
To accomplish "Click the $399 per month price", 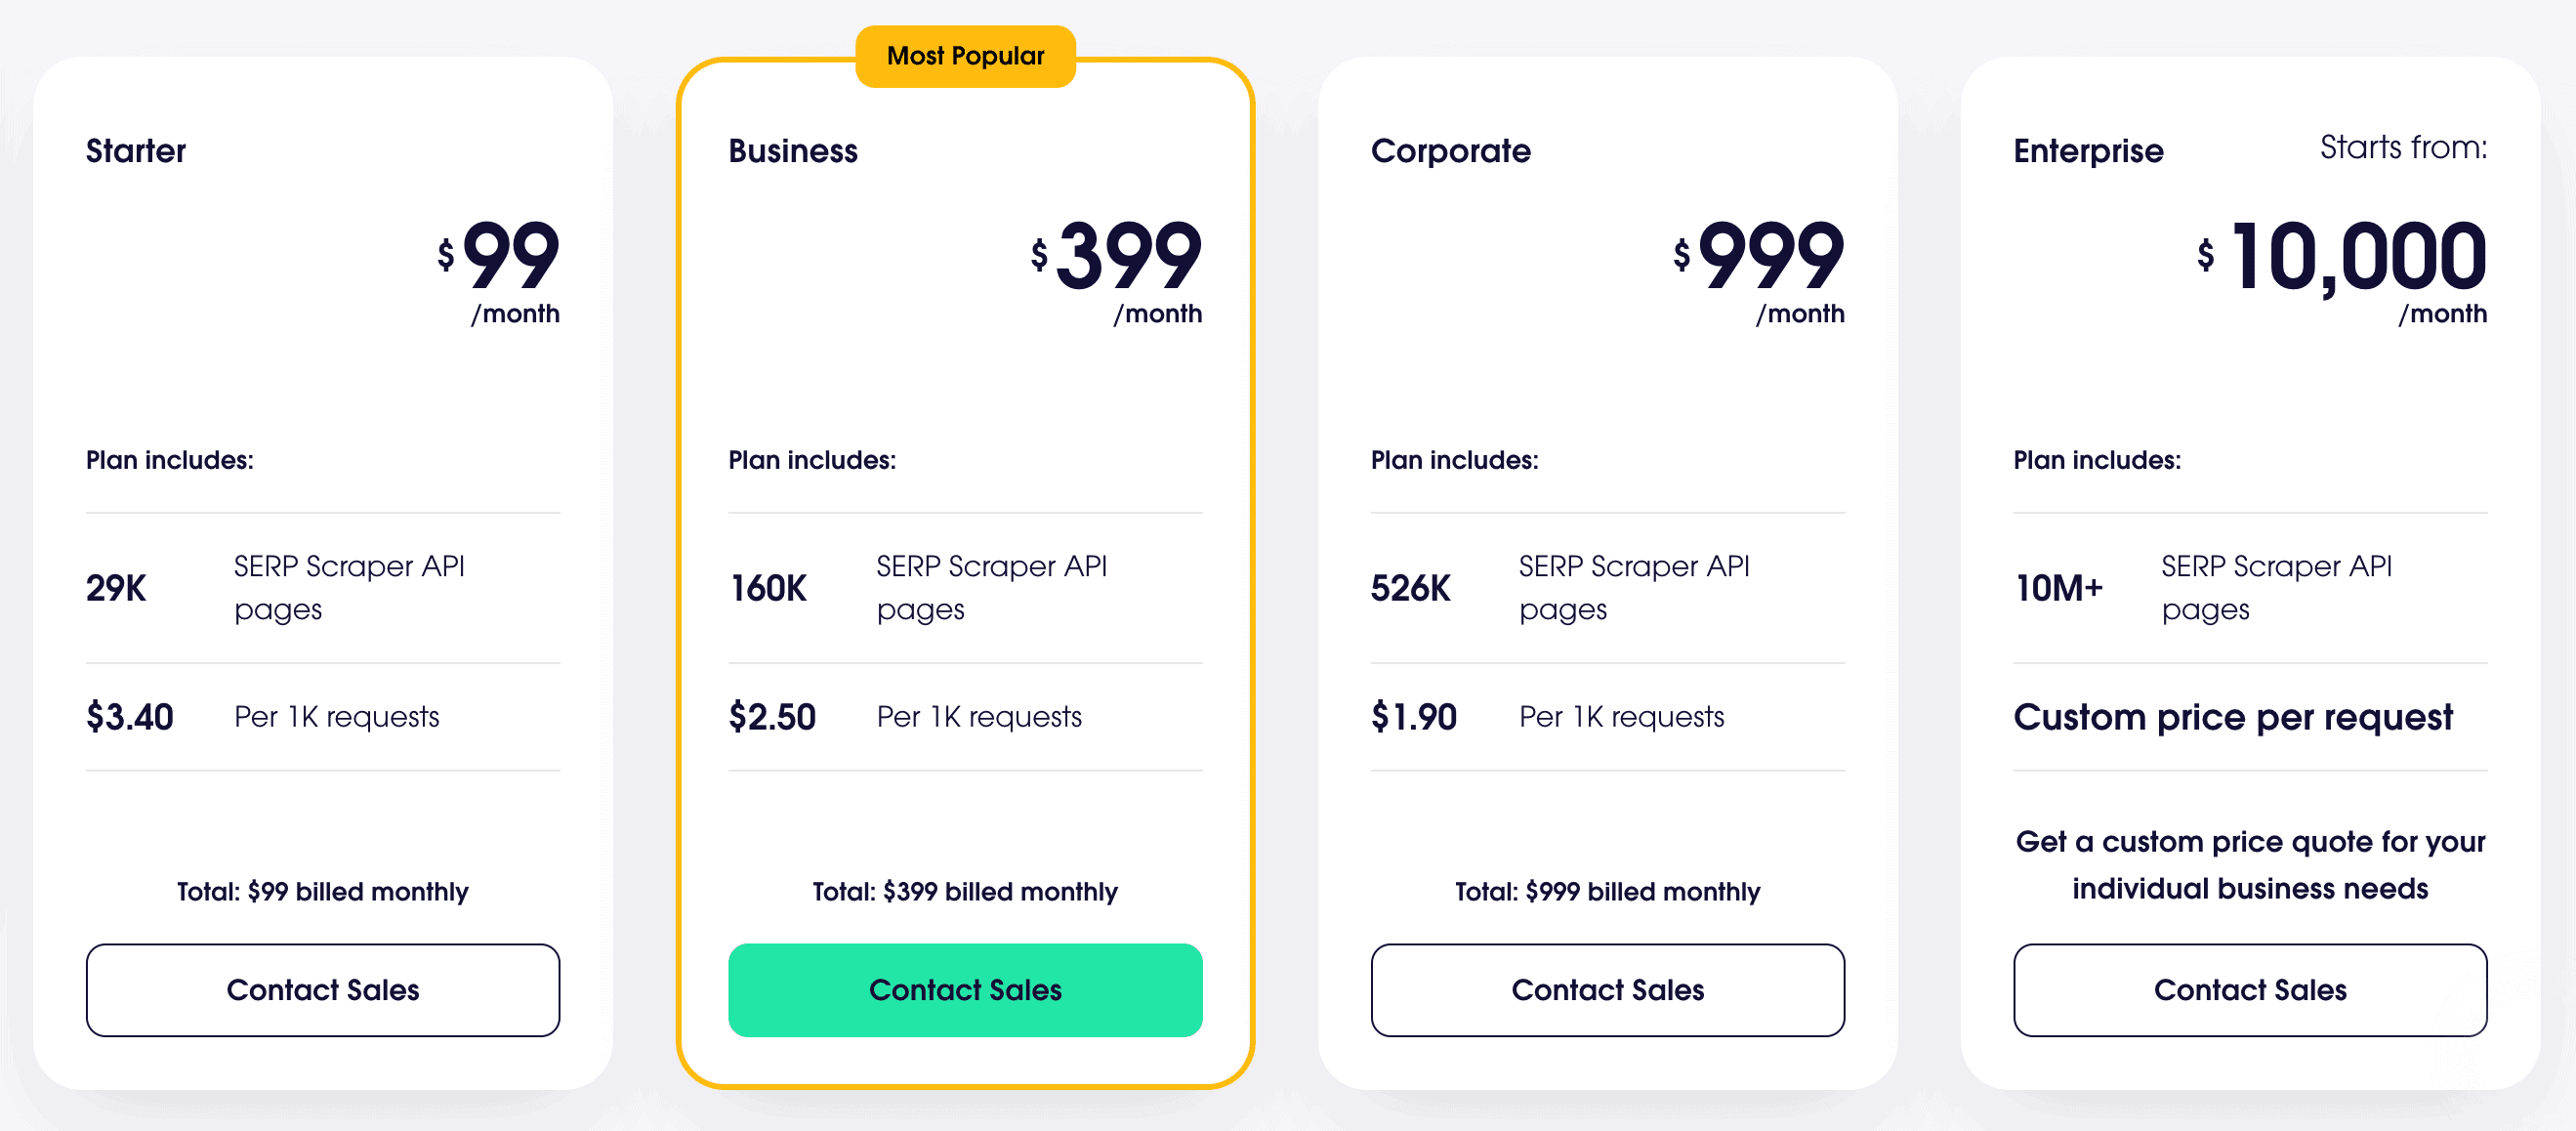I will pyautogui.click(x=1116, y=270).
